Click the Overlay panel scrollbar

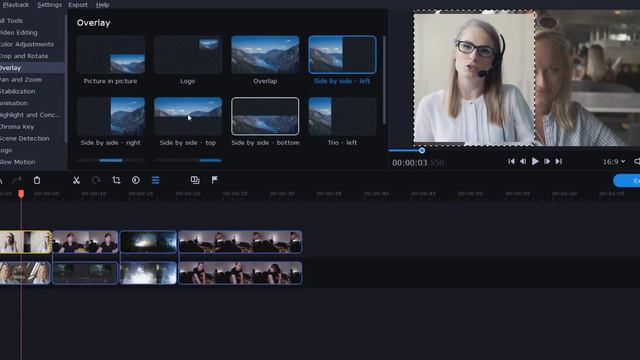[384, 80]
